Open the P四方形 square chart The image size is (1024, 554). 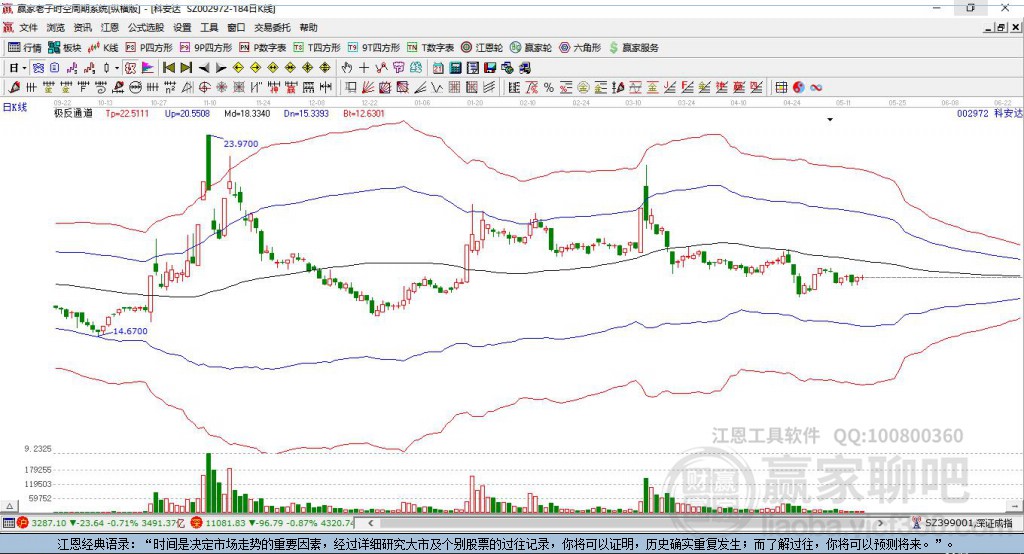[x=149, y=48]
